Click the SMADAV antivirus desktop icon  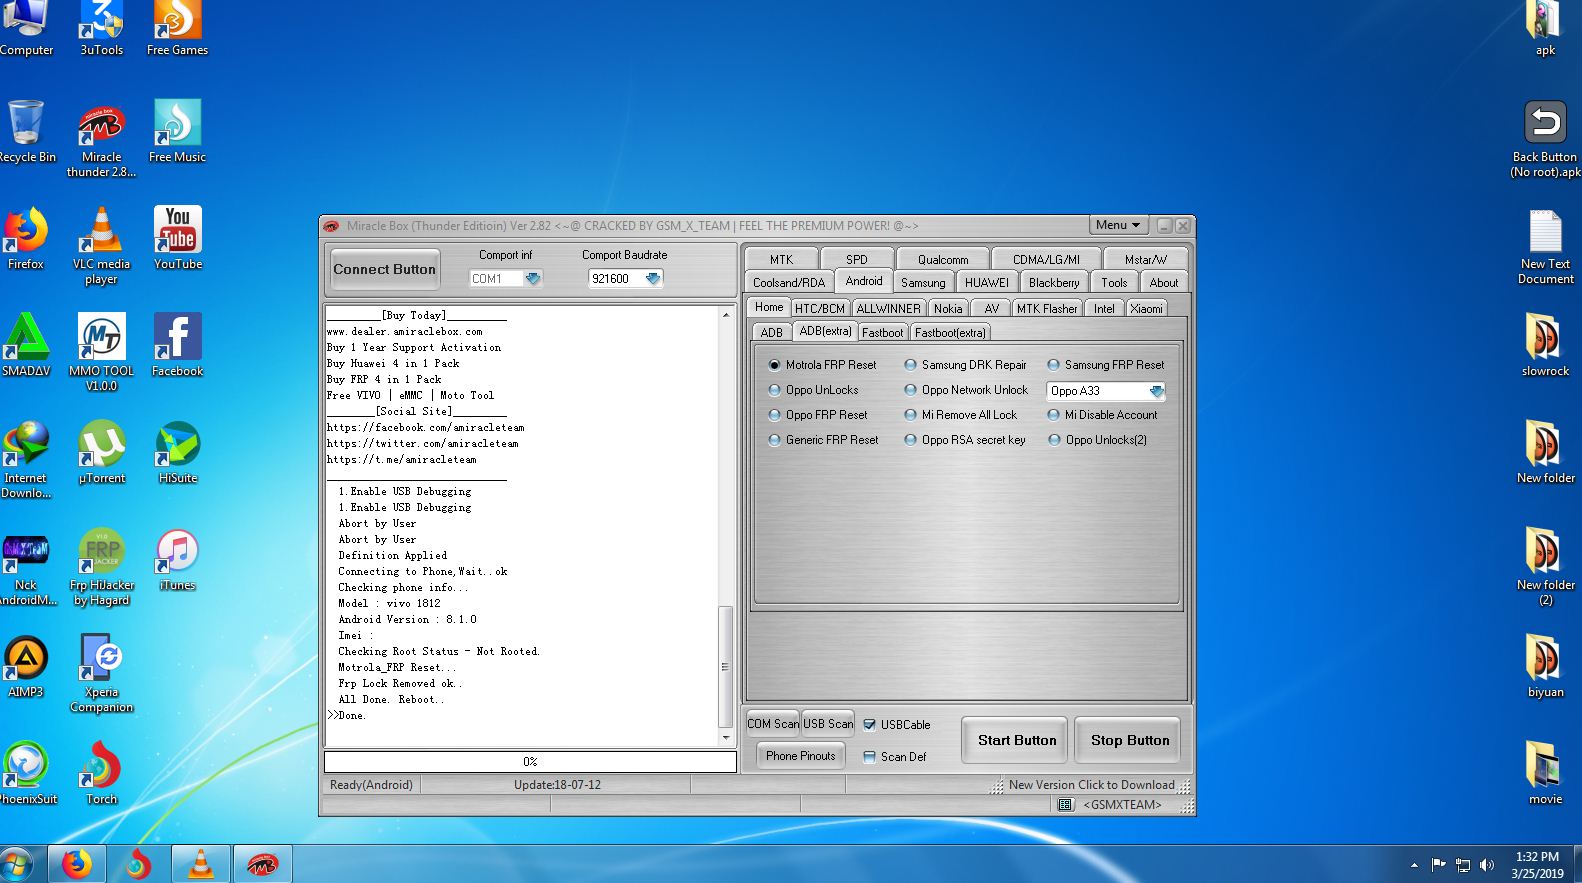point(26,345)
